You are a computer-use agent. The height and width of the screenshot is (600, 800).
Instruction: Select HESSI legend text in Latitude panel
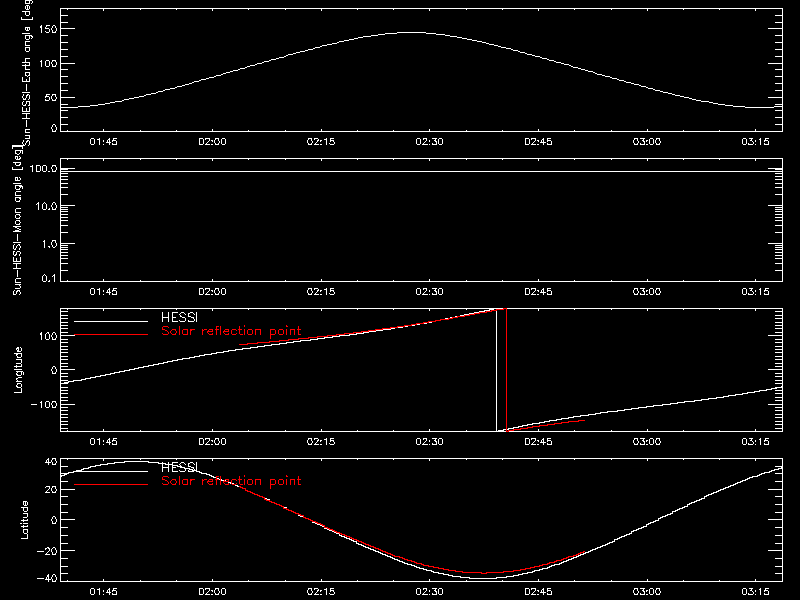click(179, 467)
